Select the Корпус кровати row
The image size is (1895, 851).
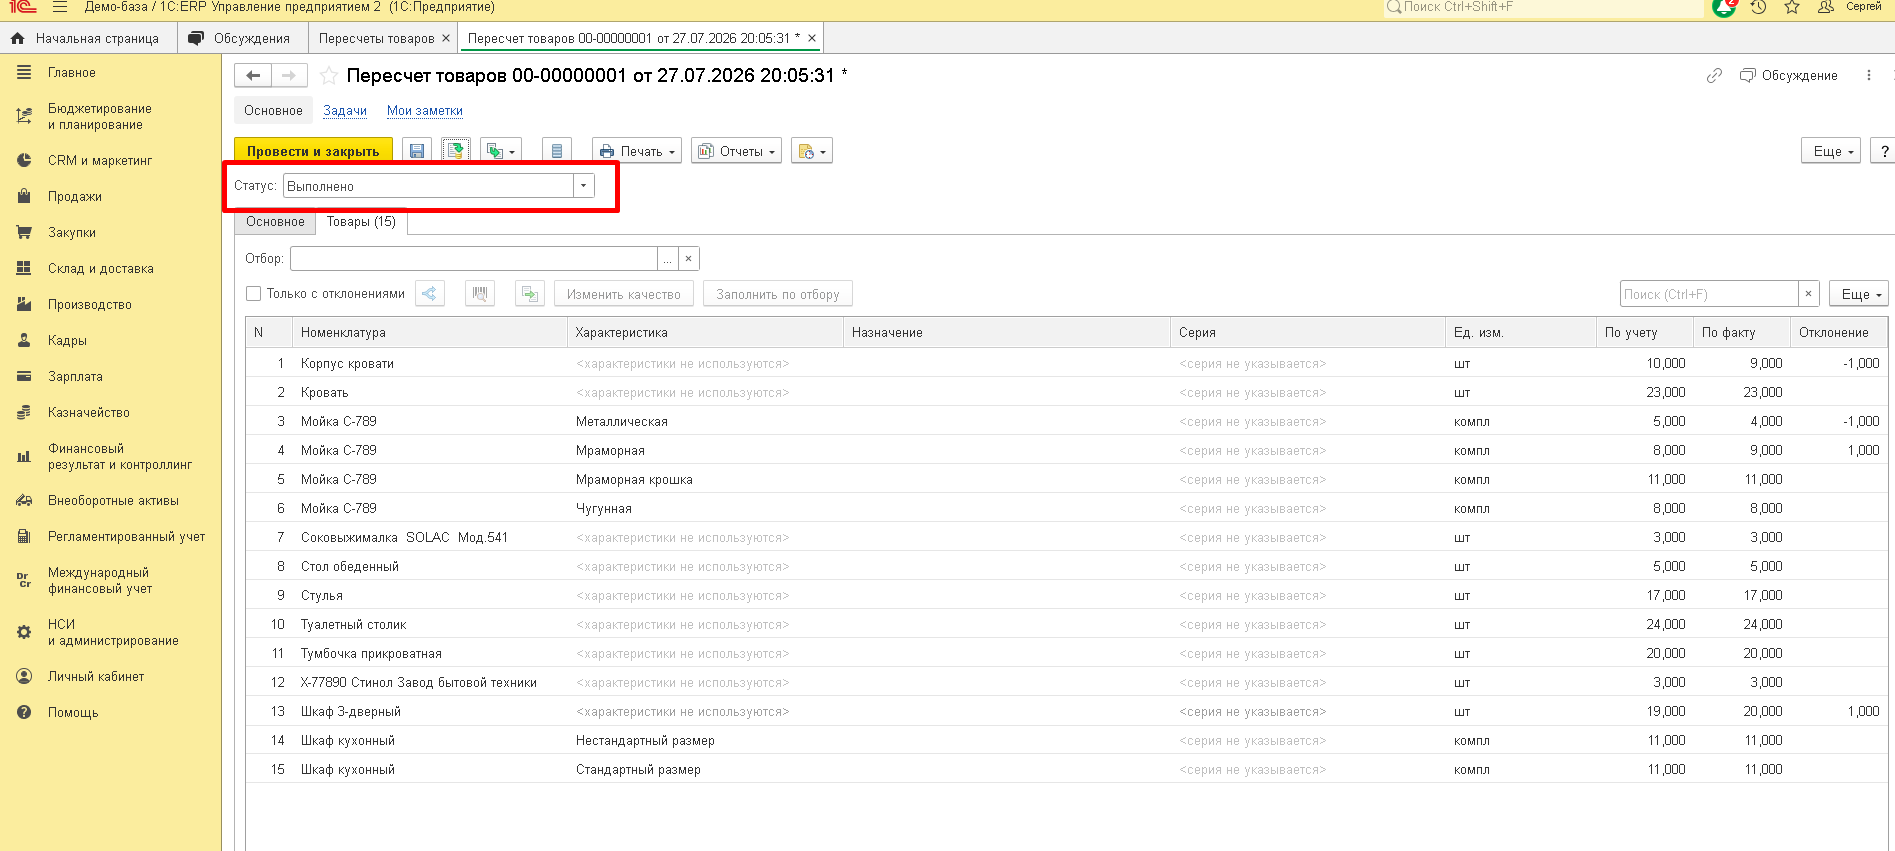[x=1066, y=363]
